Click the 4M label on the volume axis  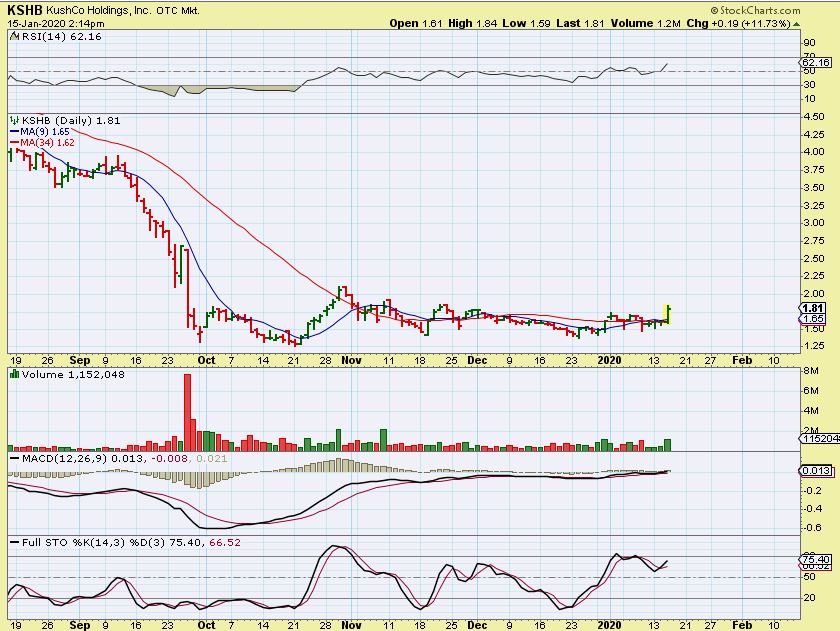[811, 411]
